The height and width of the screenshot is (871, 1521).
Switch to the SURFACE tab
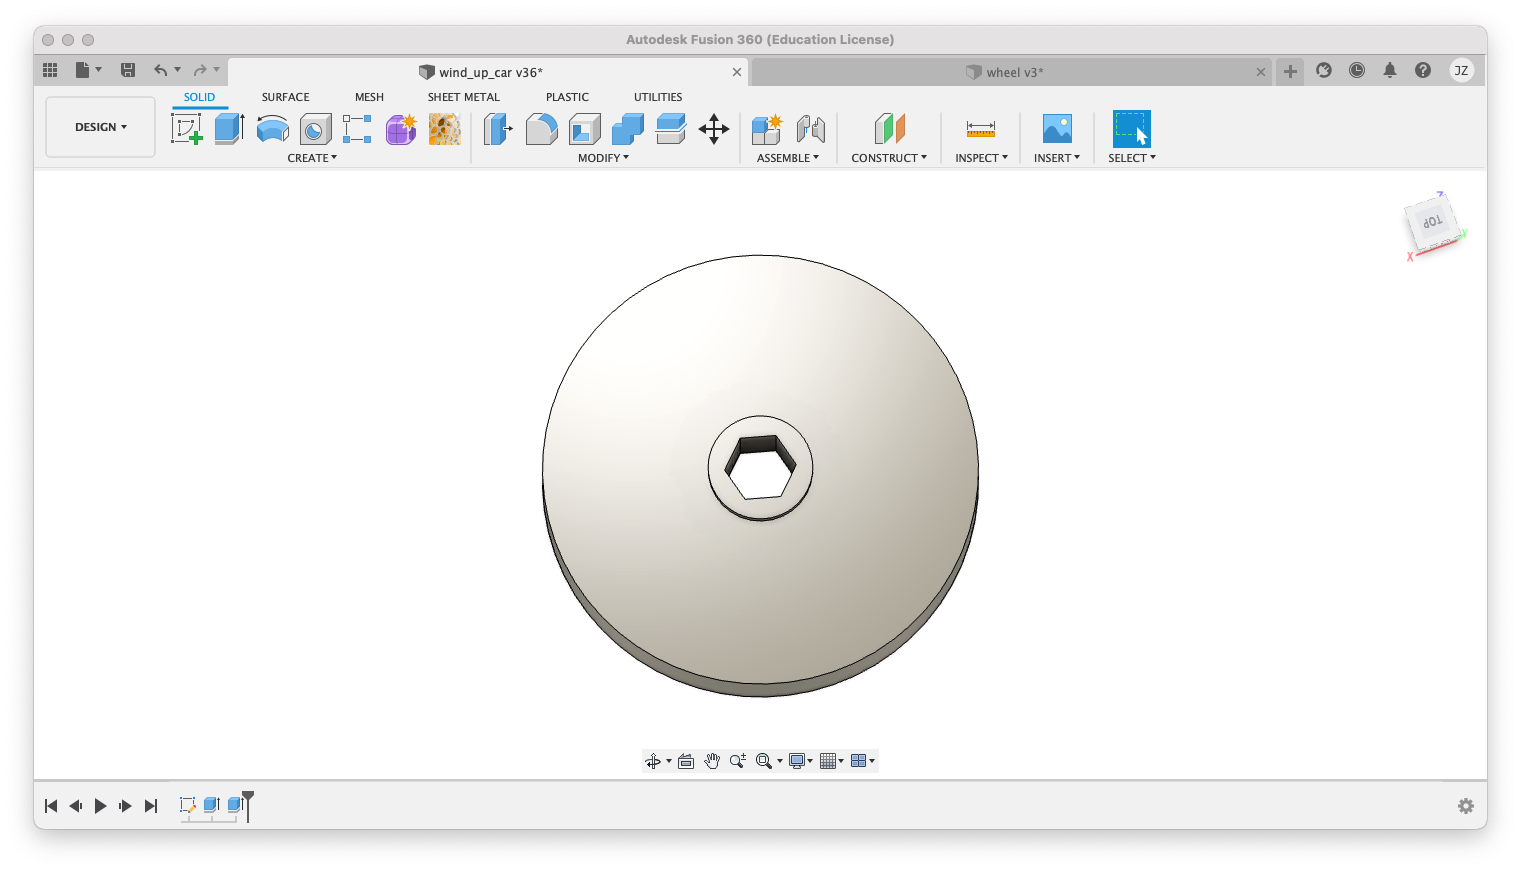[285, 97]
